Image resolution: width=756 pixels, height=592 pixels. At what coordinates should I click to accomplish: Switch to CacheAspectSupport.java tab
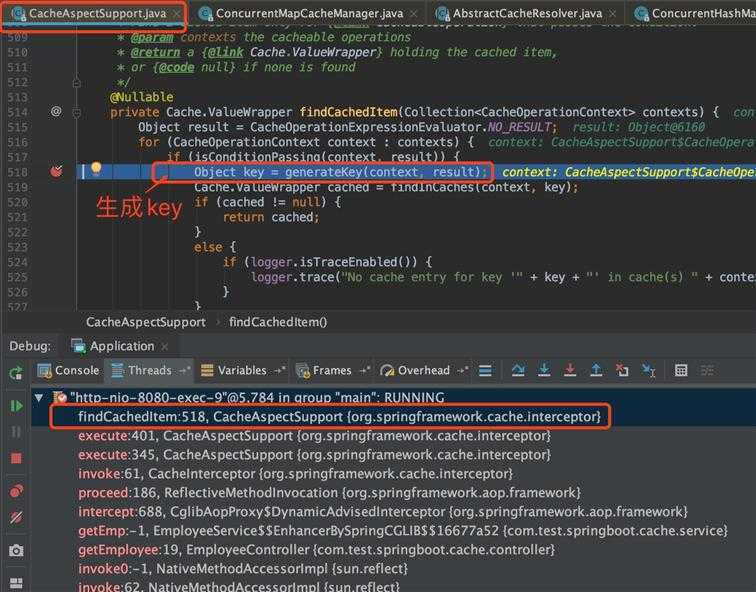coord(93,13)
